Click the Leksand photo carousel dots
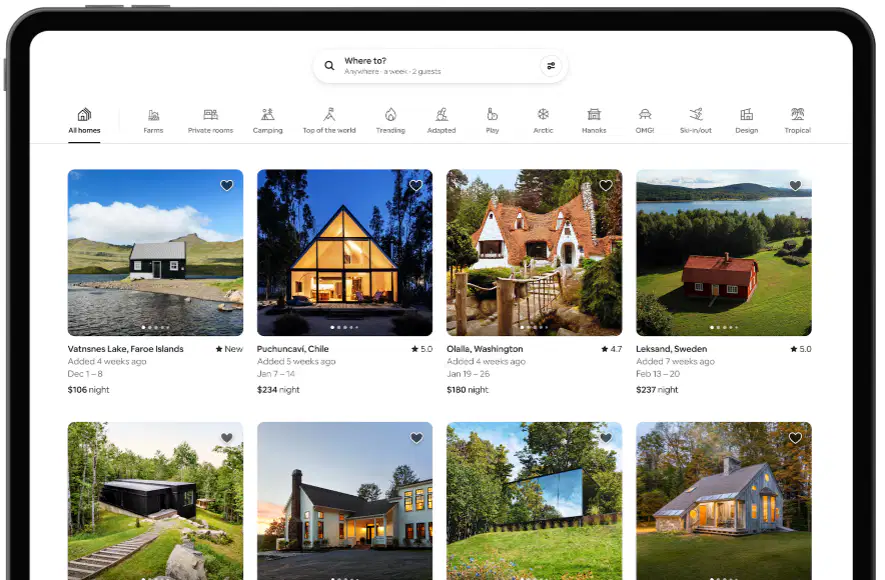This screenshot has height=580, width=885. pos(724,327)
